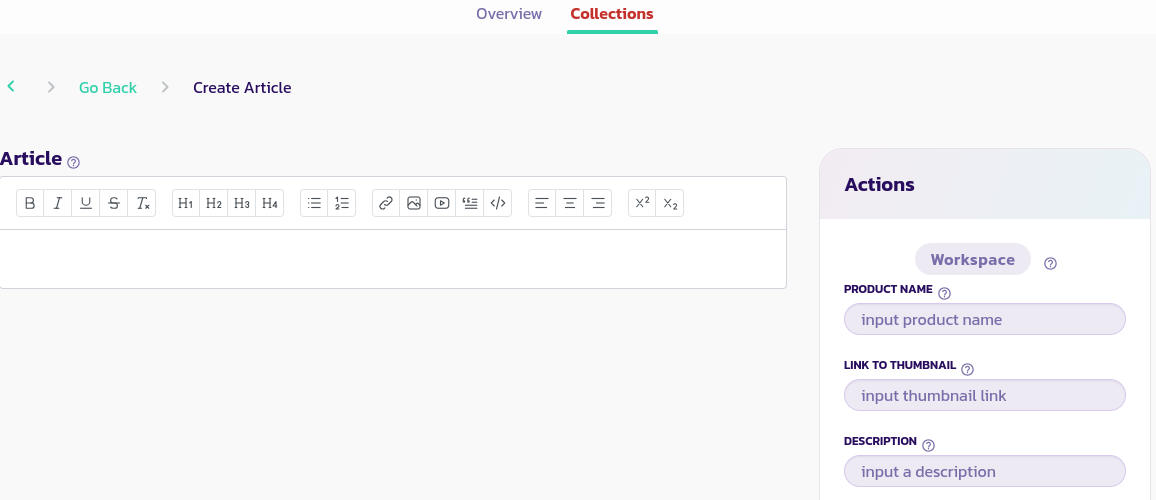Clear text formatting with the Tx icon
The height and width of the screenshot is (500, 1156).
pyautogui.click(x=142, y=203)
